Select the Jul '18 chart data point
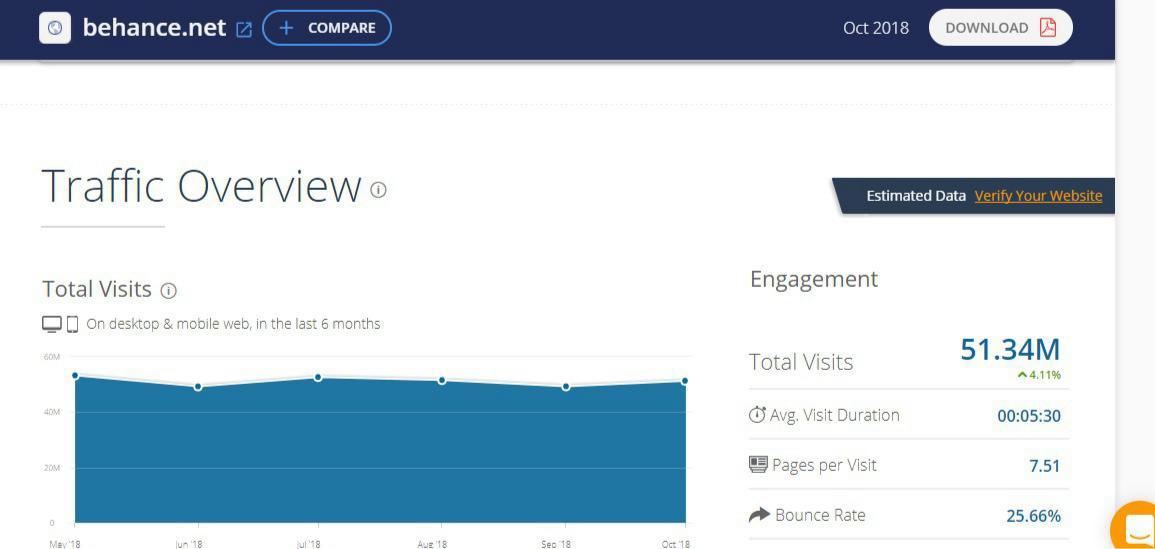This screenshot has height=549, width=1155. click(x=318, y=377)
